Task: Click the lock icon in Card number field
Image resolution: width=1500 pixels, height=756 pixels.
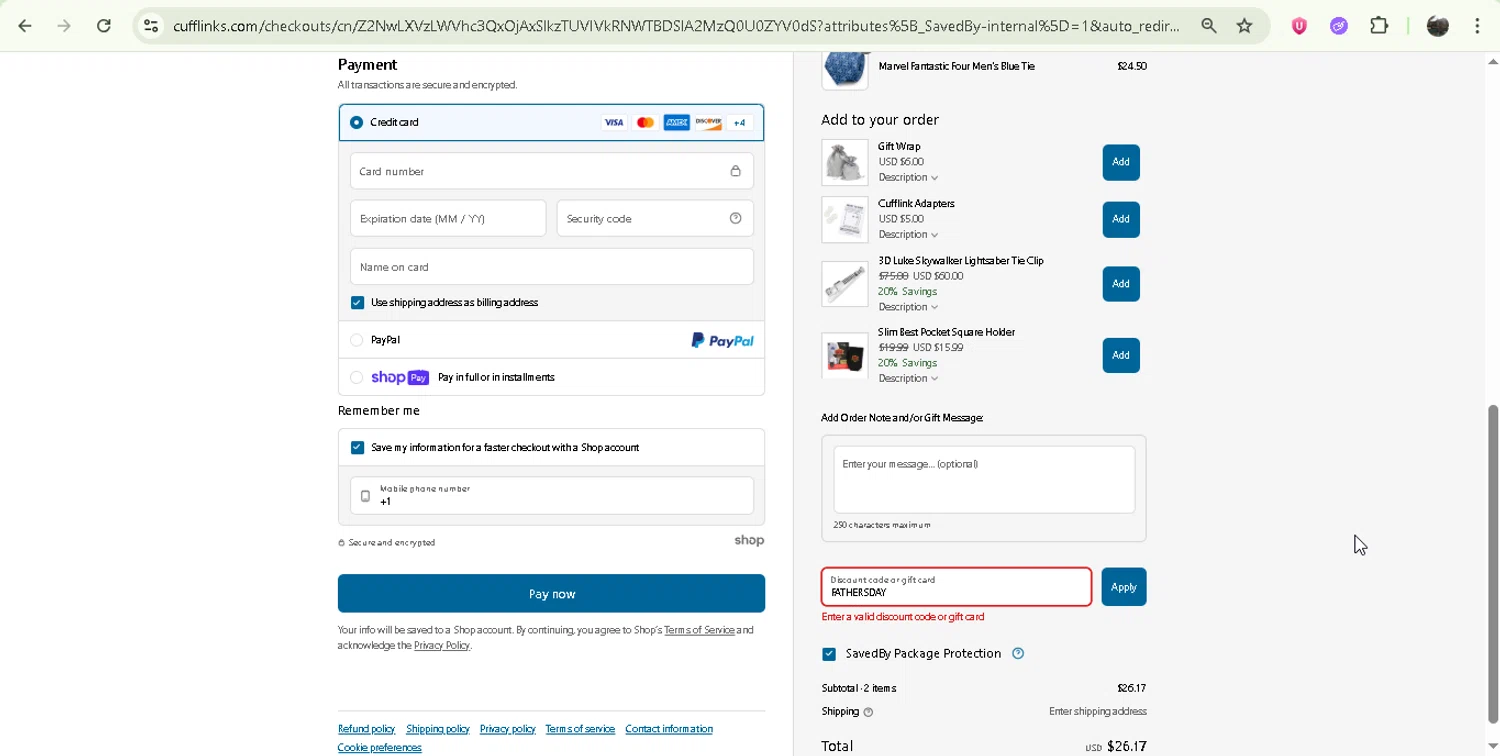Action: [x=735, y=171]
